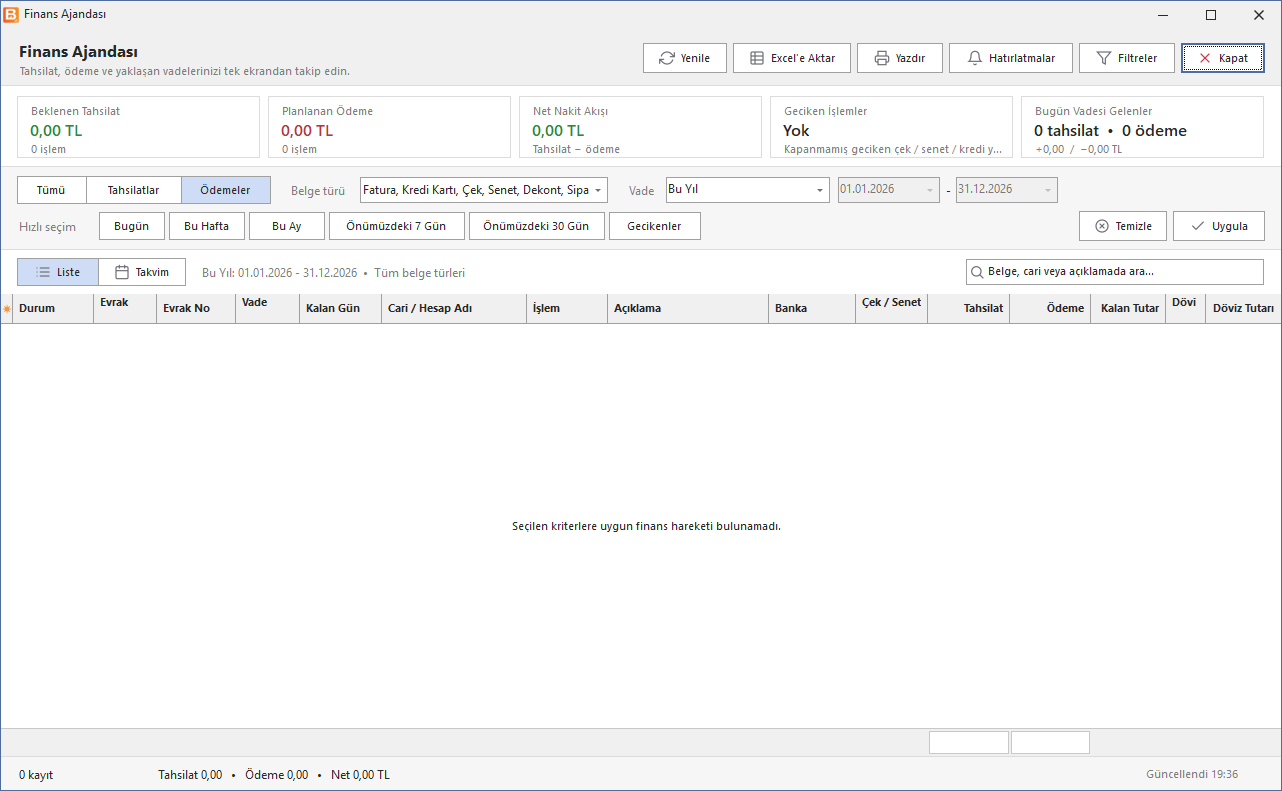
Task: Click the Temizle clear icon button
Action: (1102, 226)
